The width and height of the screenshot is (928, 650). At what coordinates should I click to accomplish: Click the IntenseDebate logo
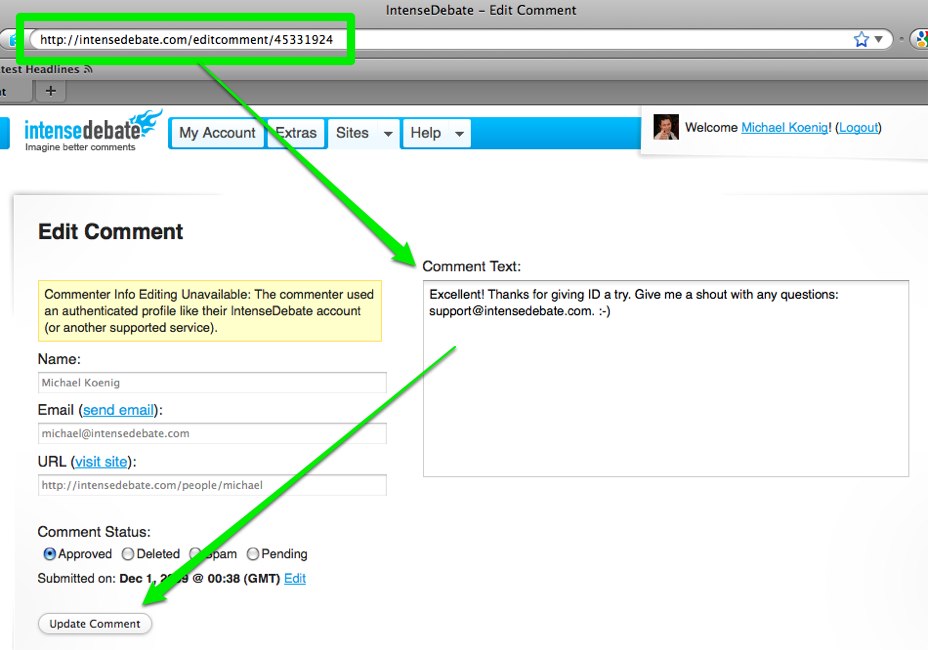(92, 131)
